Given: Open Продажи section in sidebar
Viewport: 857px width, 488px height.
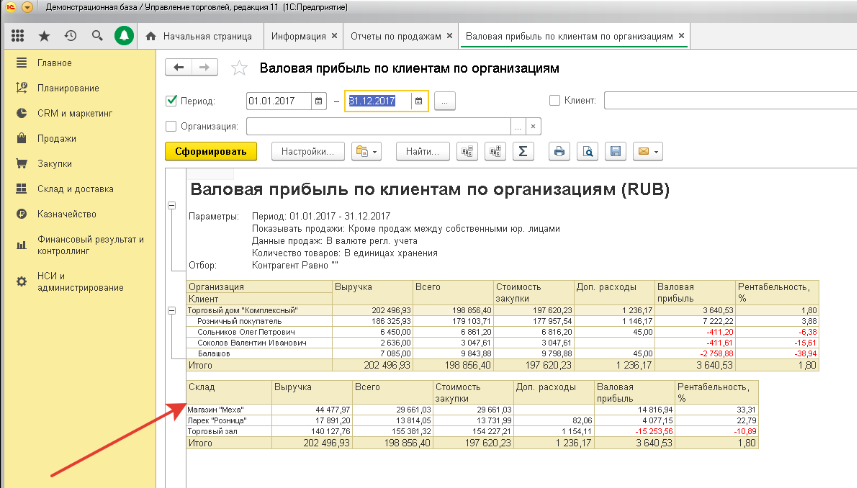Looking at the screenshot, I should coord(57,139).
